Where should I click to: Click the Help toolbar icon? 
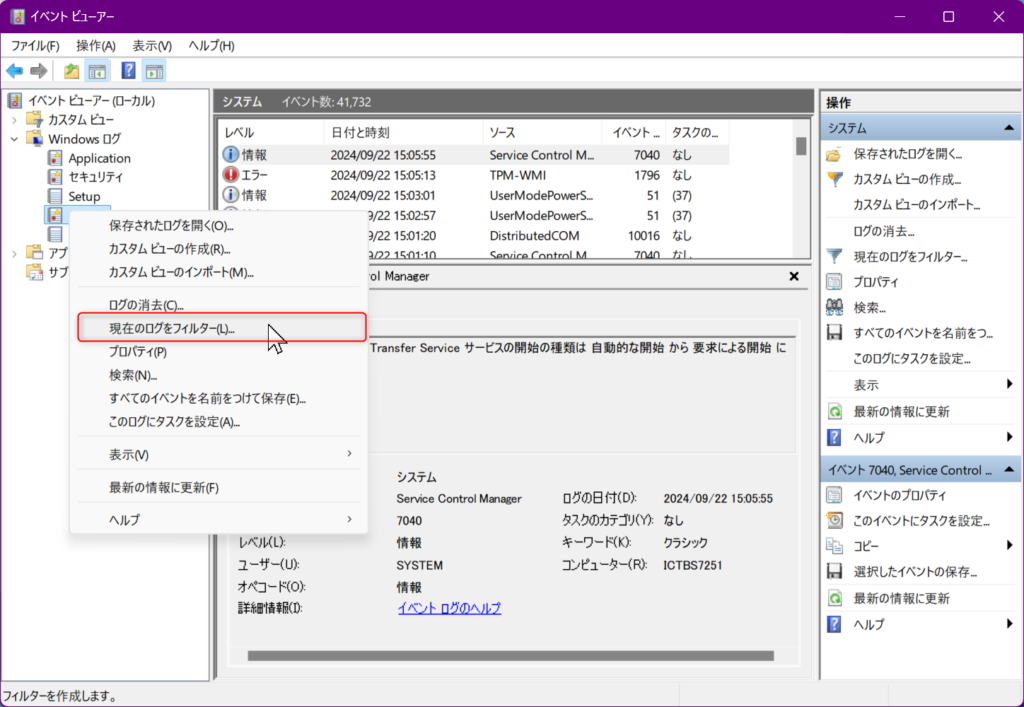[128, 71]
